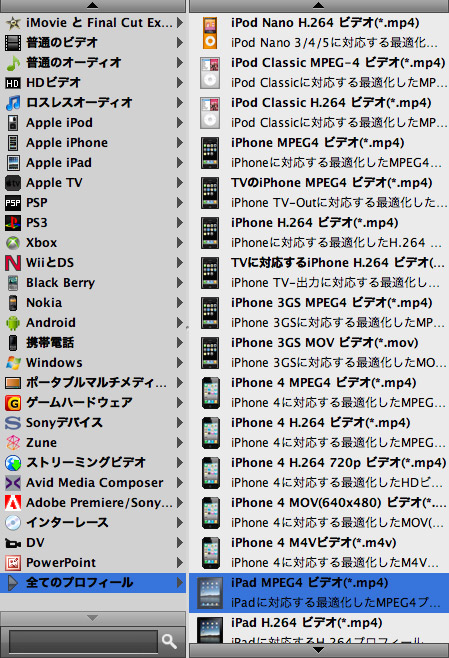Screen dimensions: 449x658
Task: Expand the 携帯電話 submenu arrow
Action: point(180,343)
